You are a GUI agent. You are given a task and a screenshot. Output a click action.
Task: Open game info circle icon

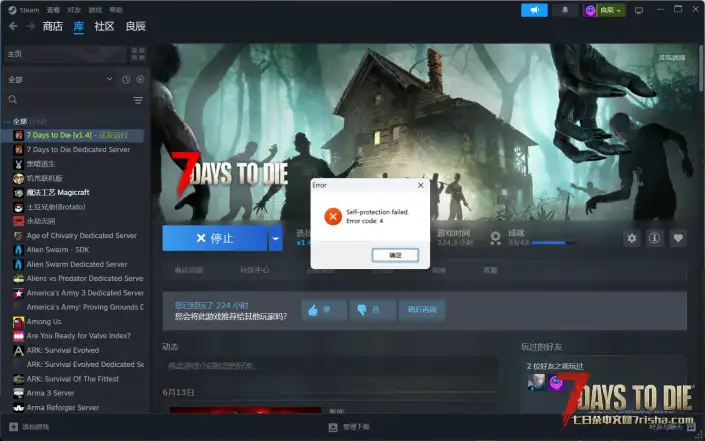point(655,238)
